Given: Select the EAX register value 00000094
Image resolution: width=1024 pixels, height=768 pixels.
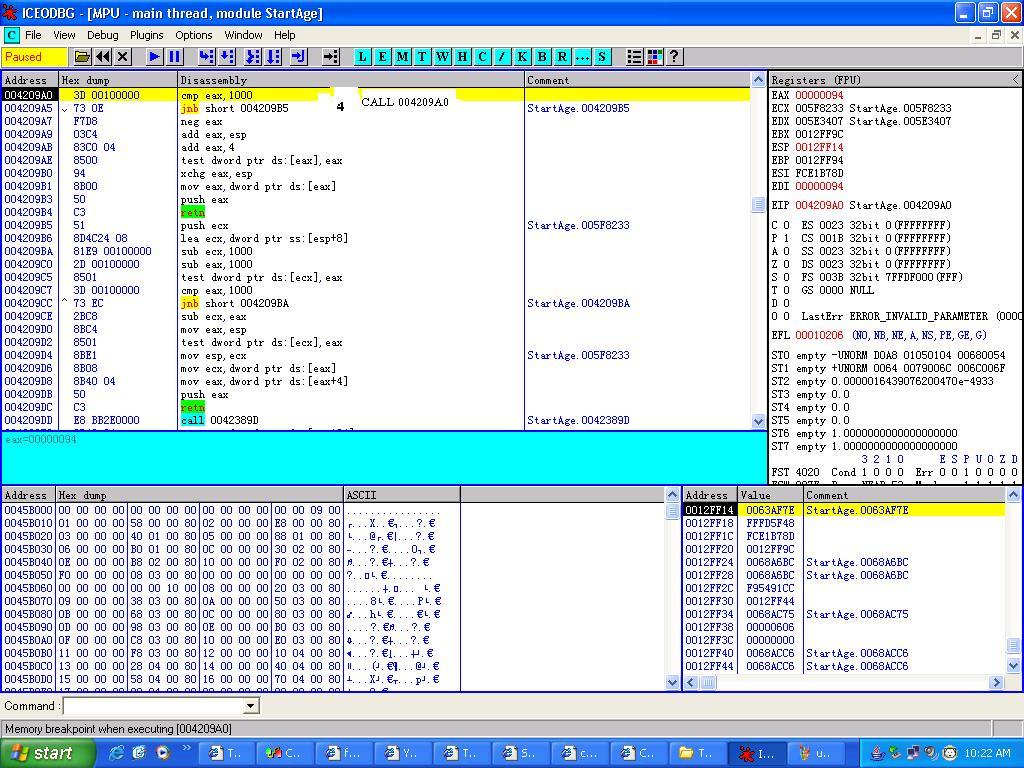Looking at the screenshot, I should pos(819,95).
